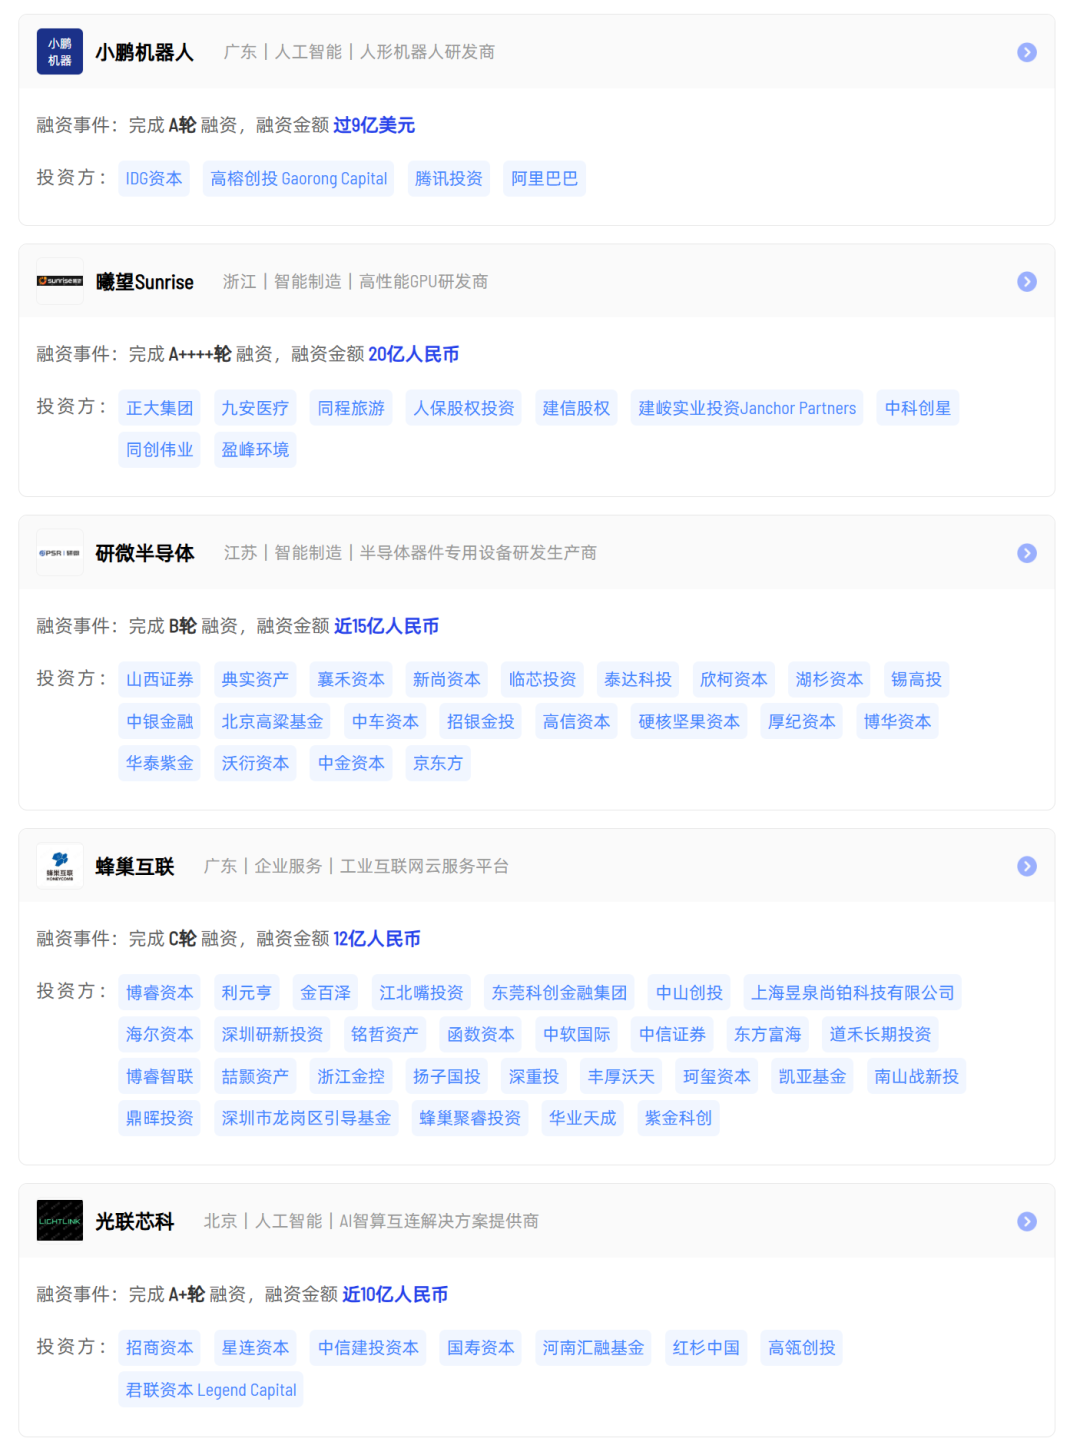Select the 河南汇融基金 investor tag

(x=593, y=1348)
